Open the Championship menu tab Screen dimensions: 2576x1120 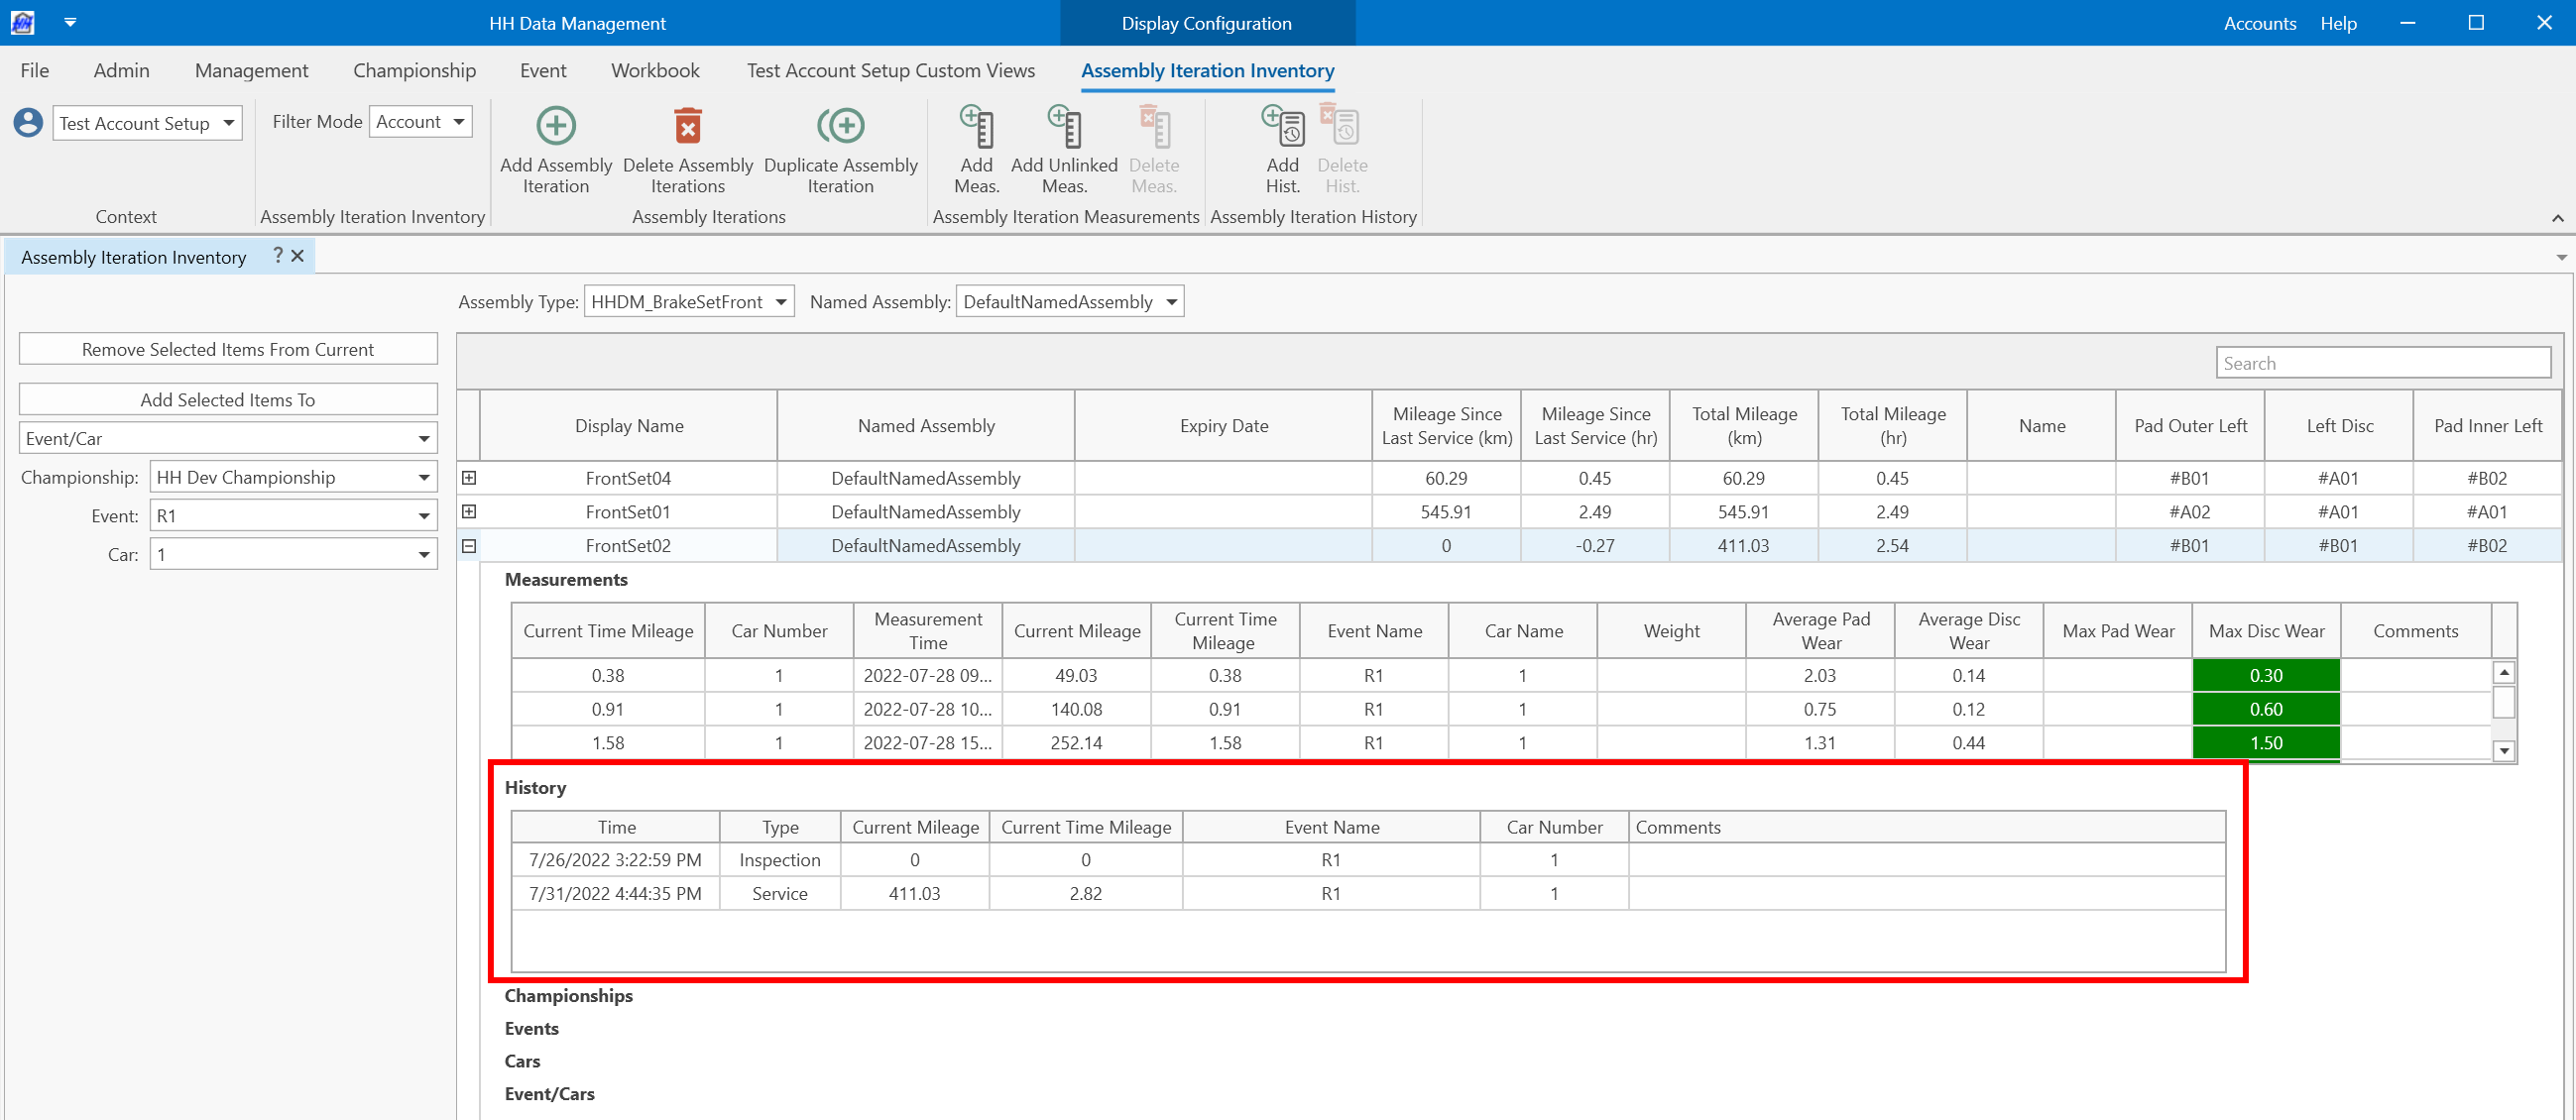point(414,70)
